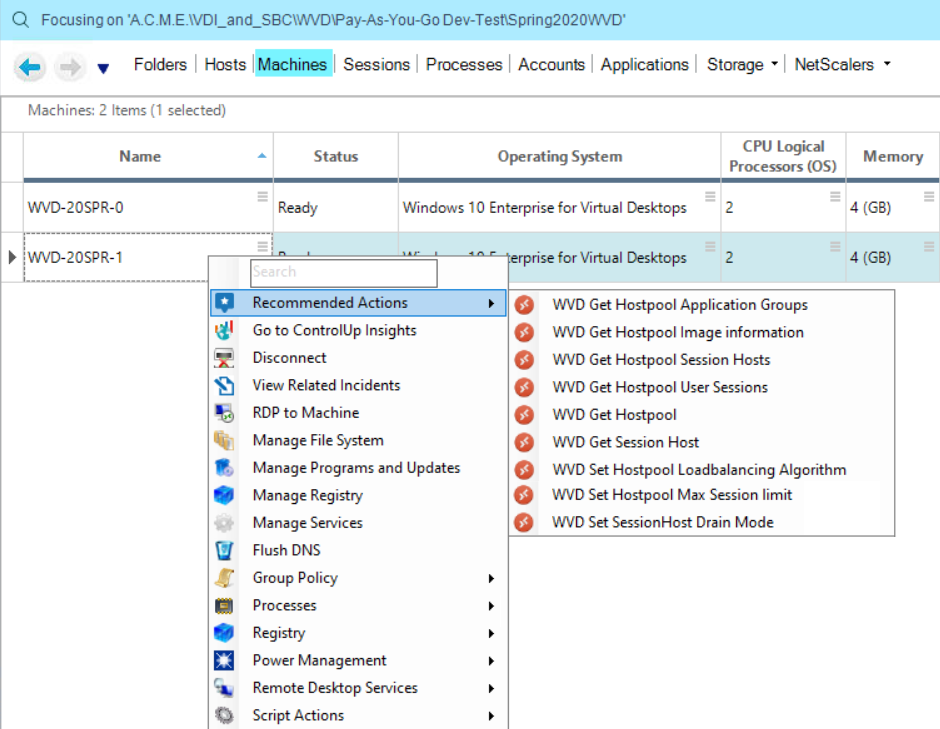Expand the Power Management submenu arrow

tap(491, 661)
